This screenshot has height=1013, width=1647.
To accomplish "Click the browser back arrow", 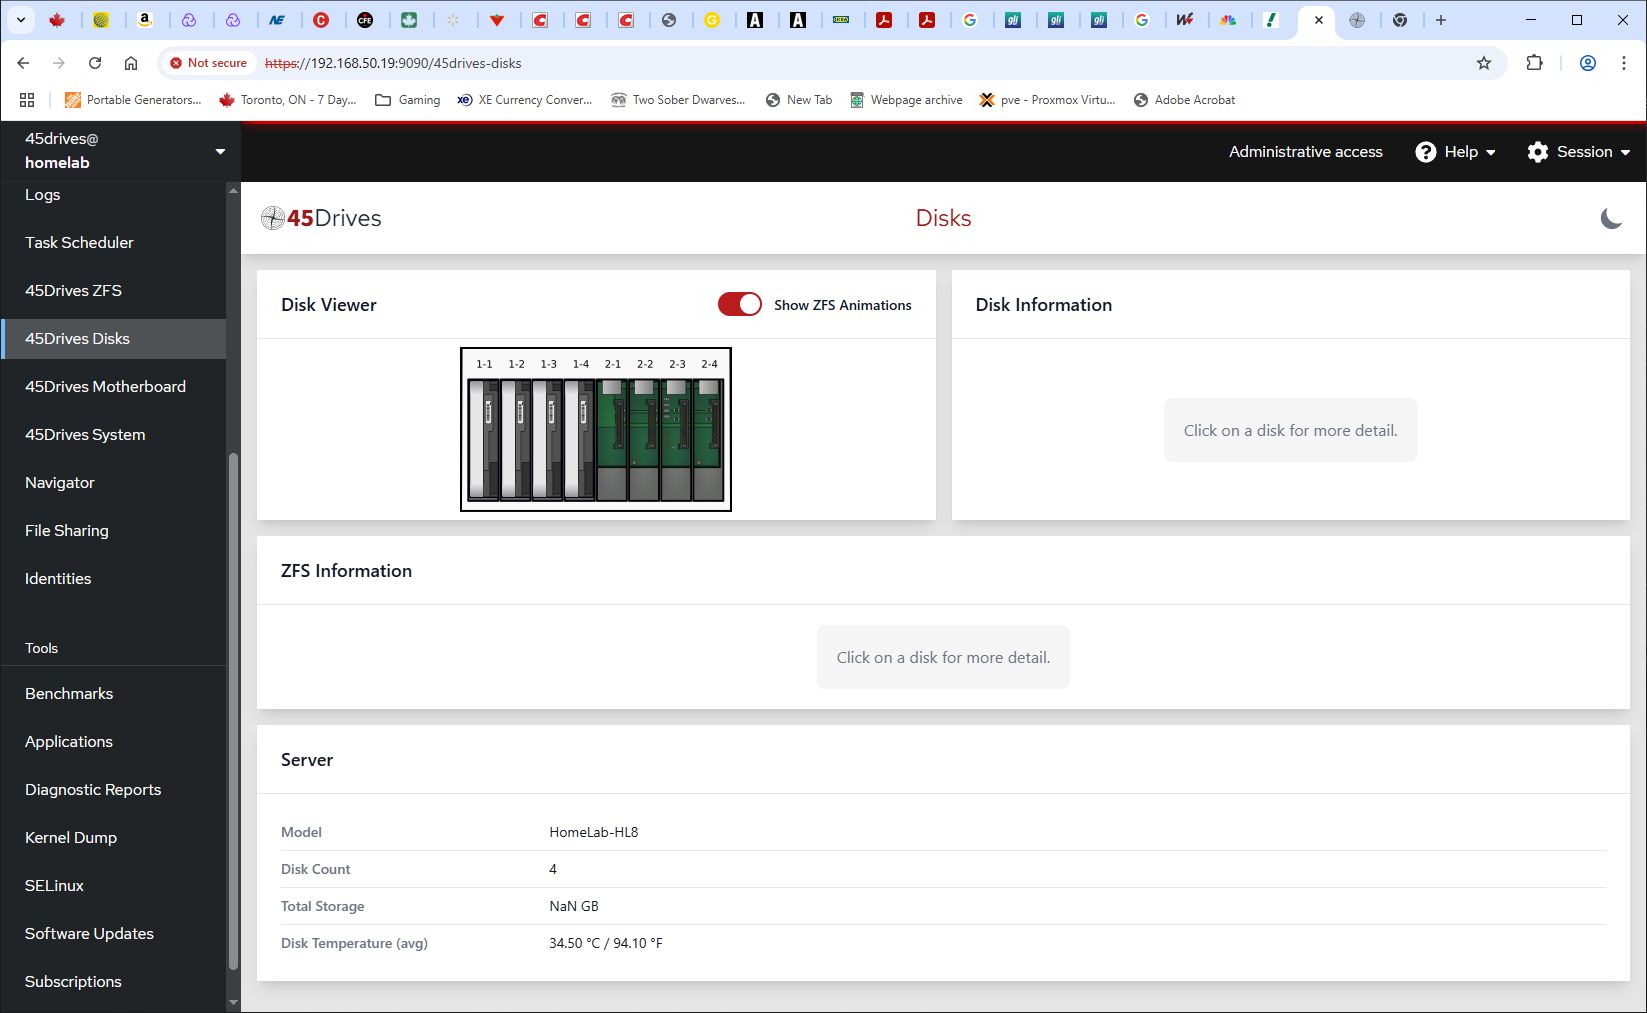I will (x=23, y=63).
